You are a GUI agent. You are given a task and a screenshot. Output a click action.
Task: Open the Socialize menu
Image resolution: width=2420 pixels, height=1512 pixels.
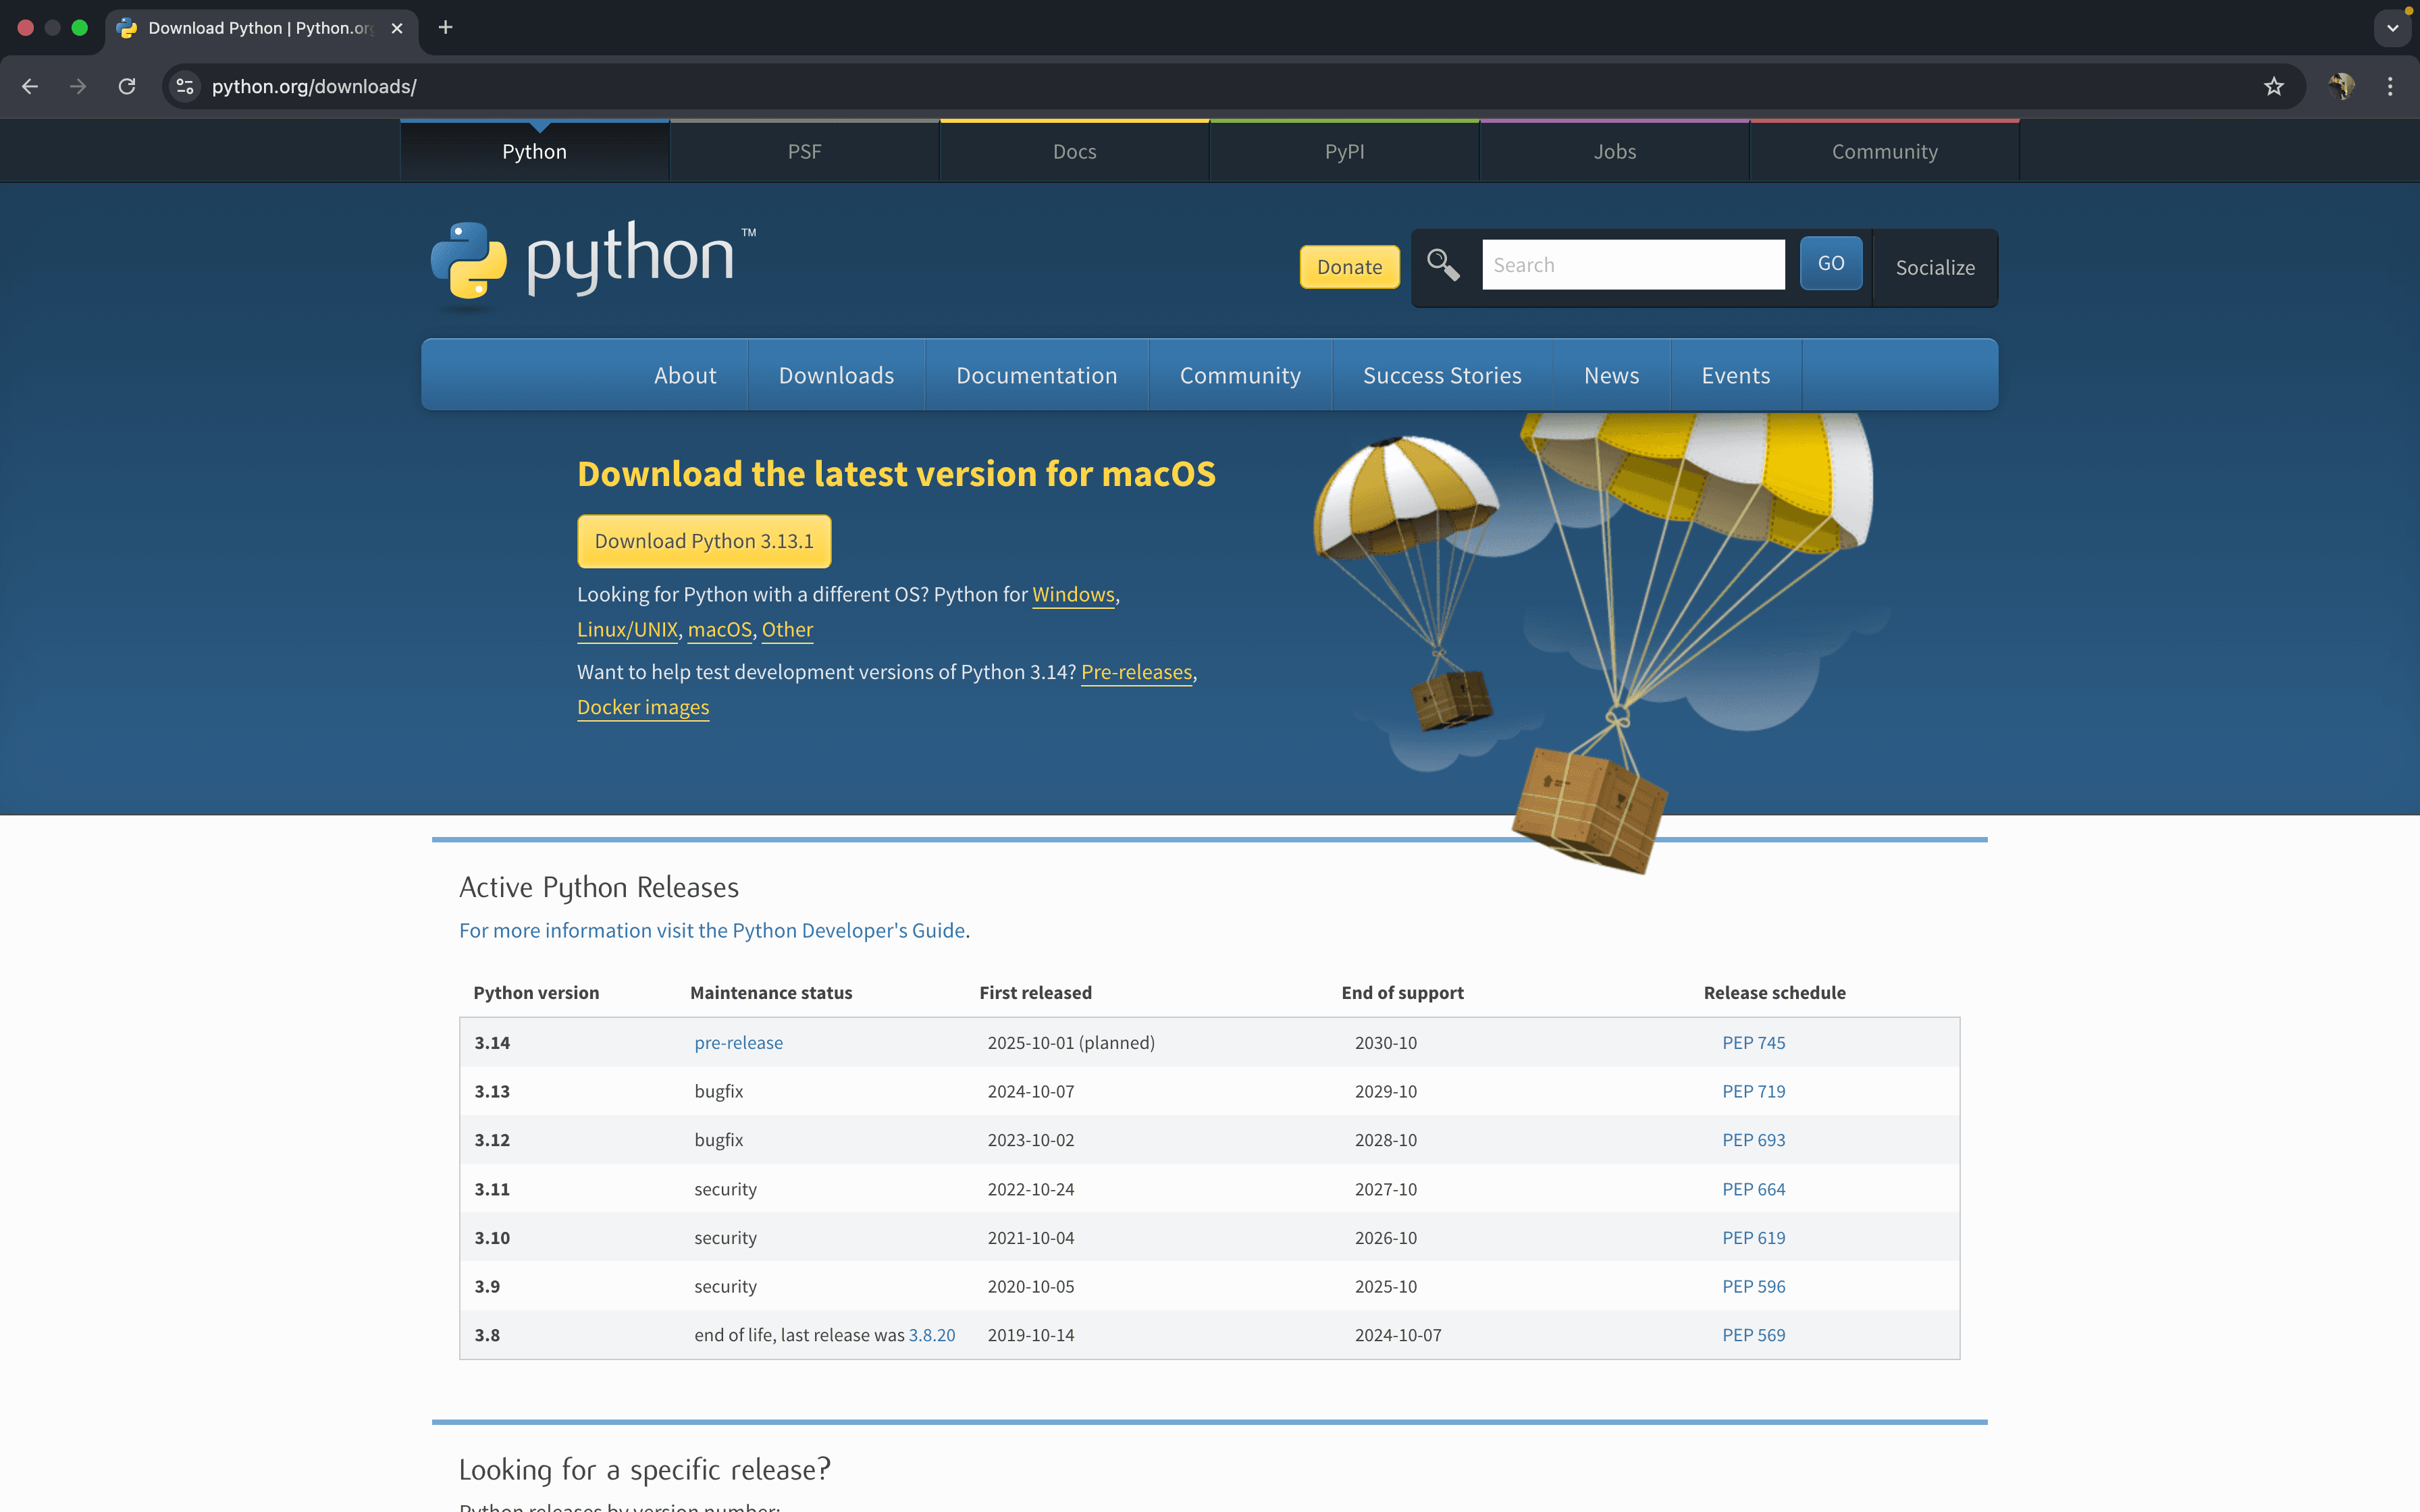(1935, 267)
